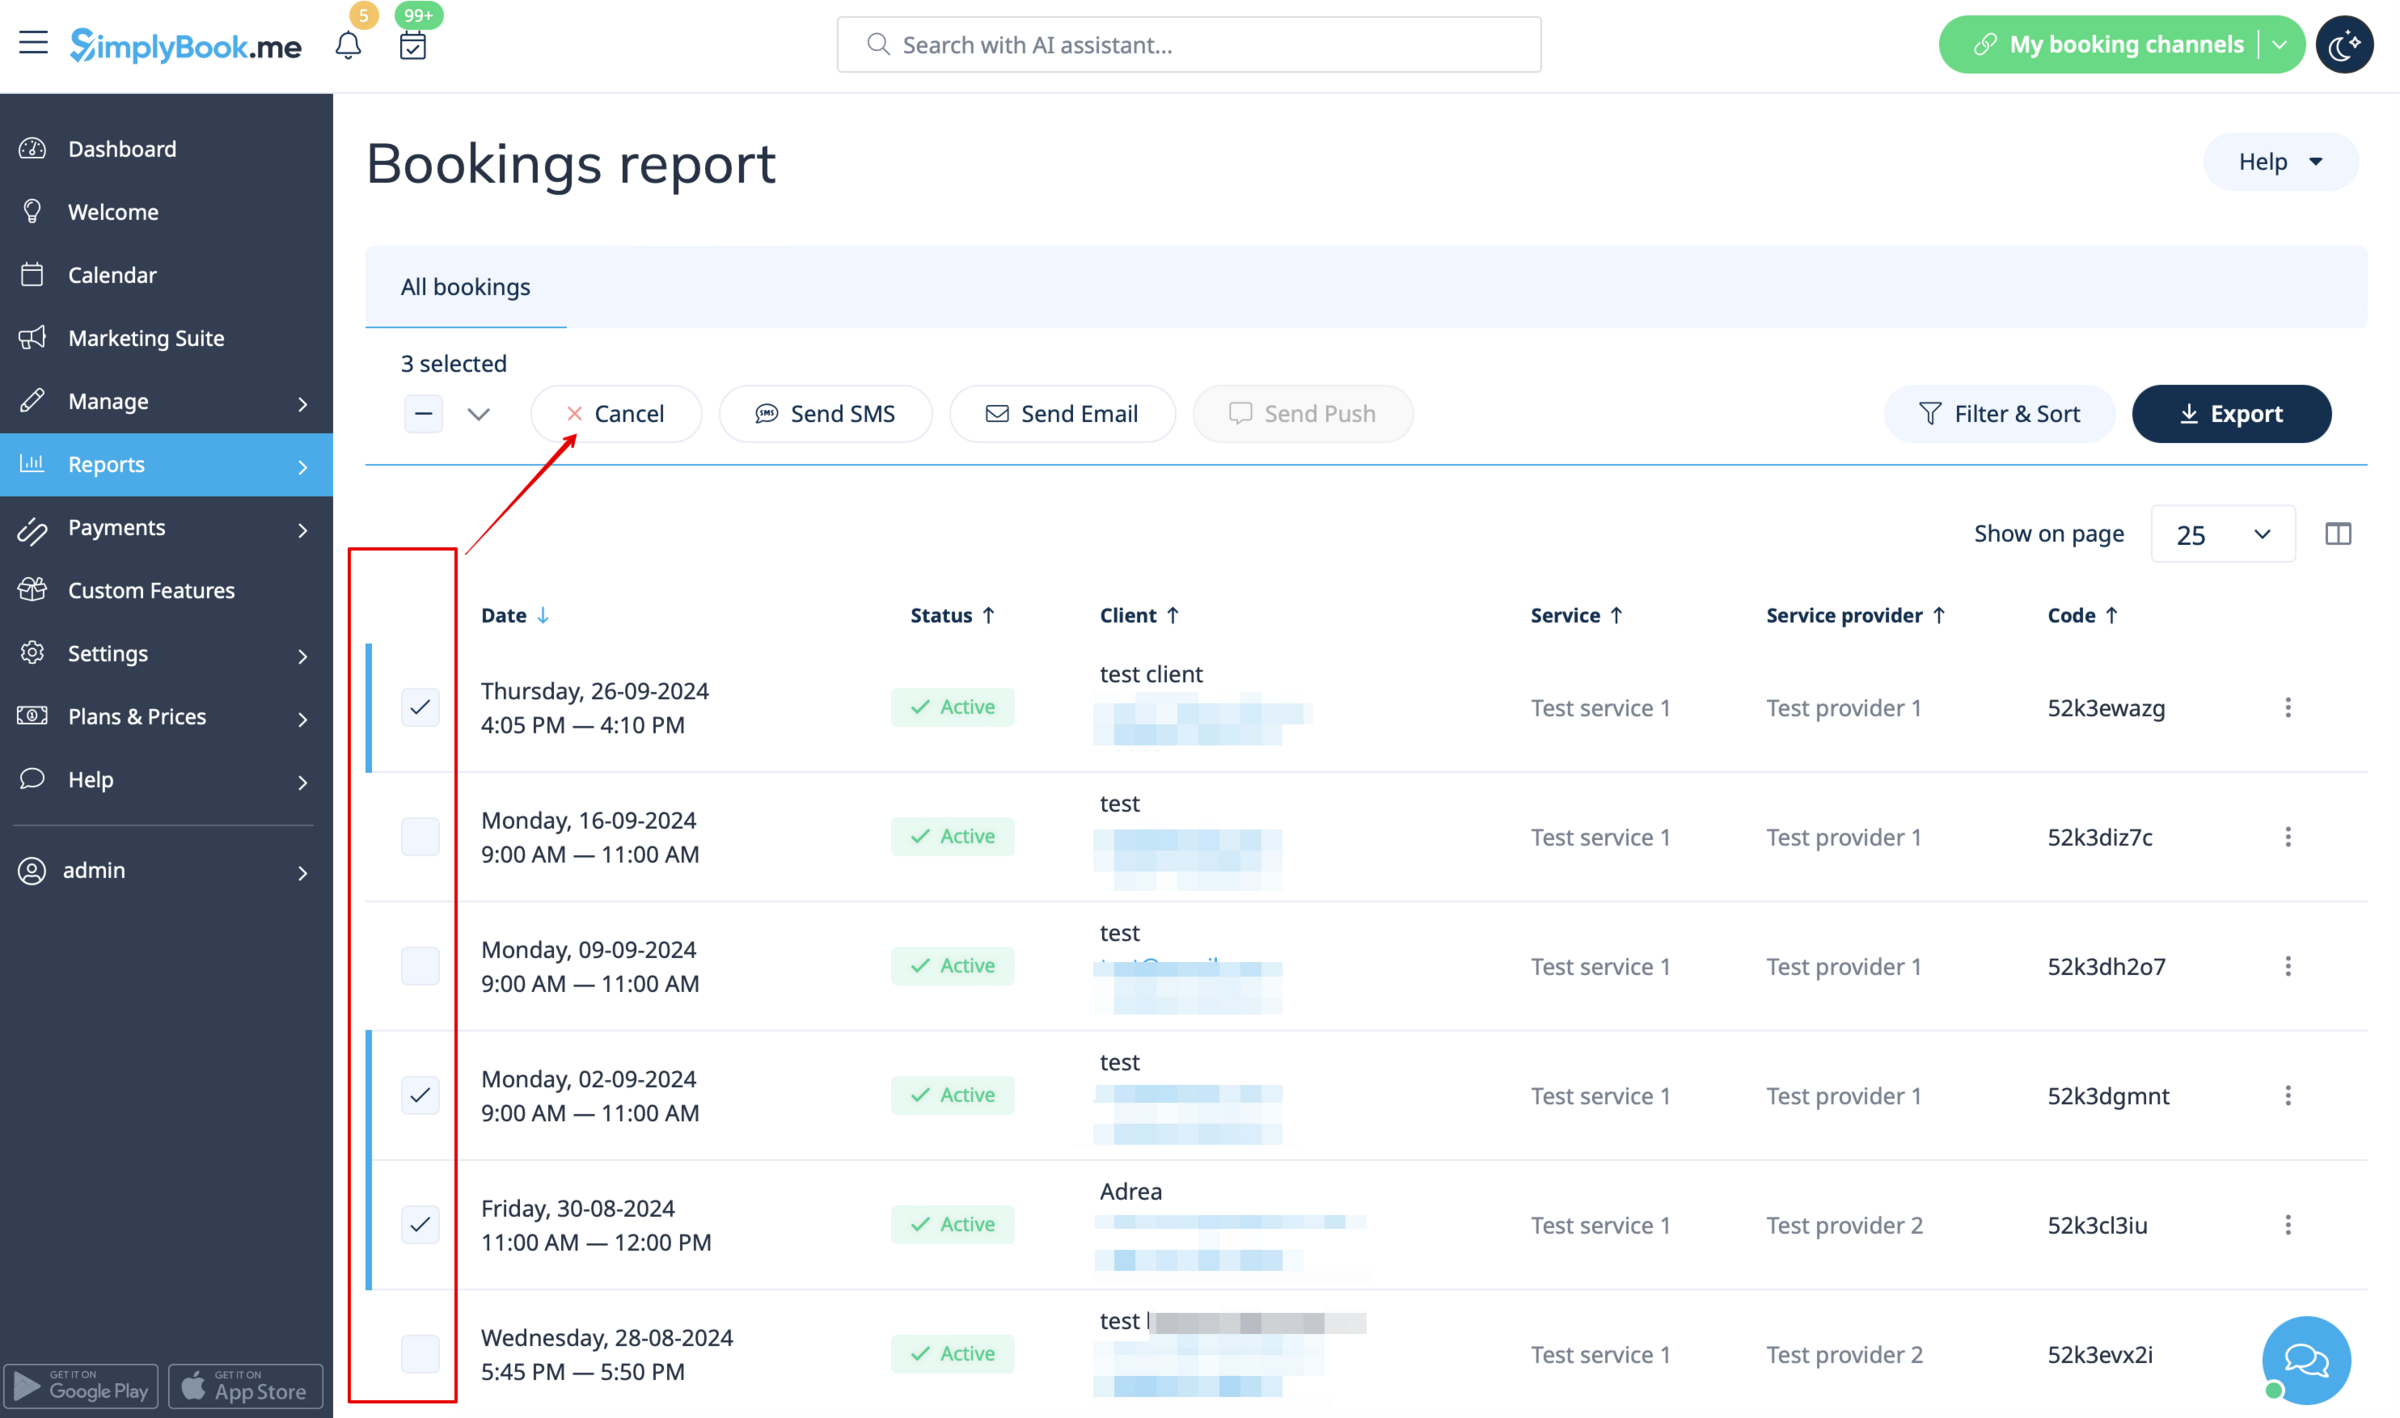Image resolution: width=2400 pixels, height=1418 pixels.
Task: Click the AI assistant search field
Action: click(1188, 44)
